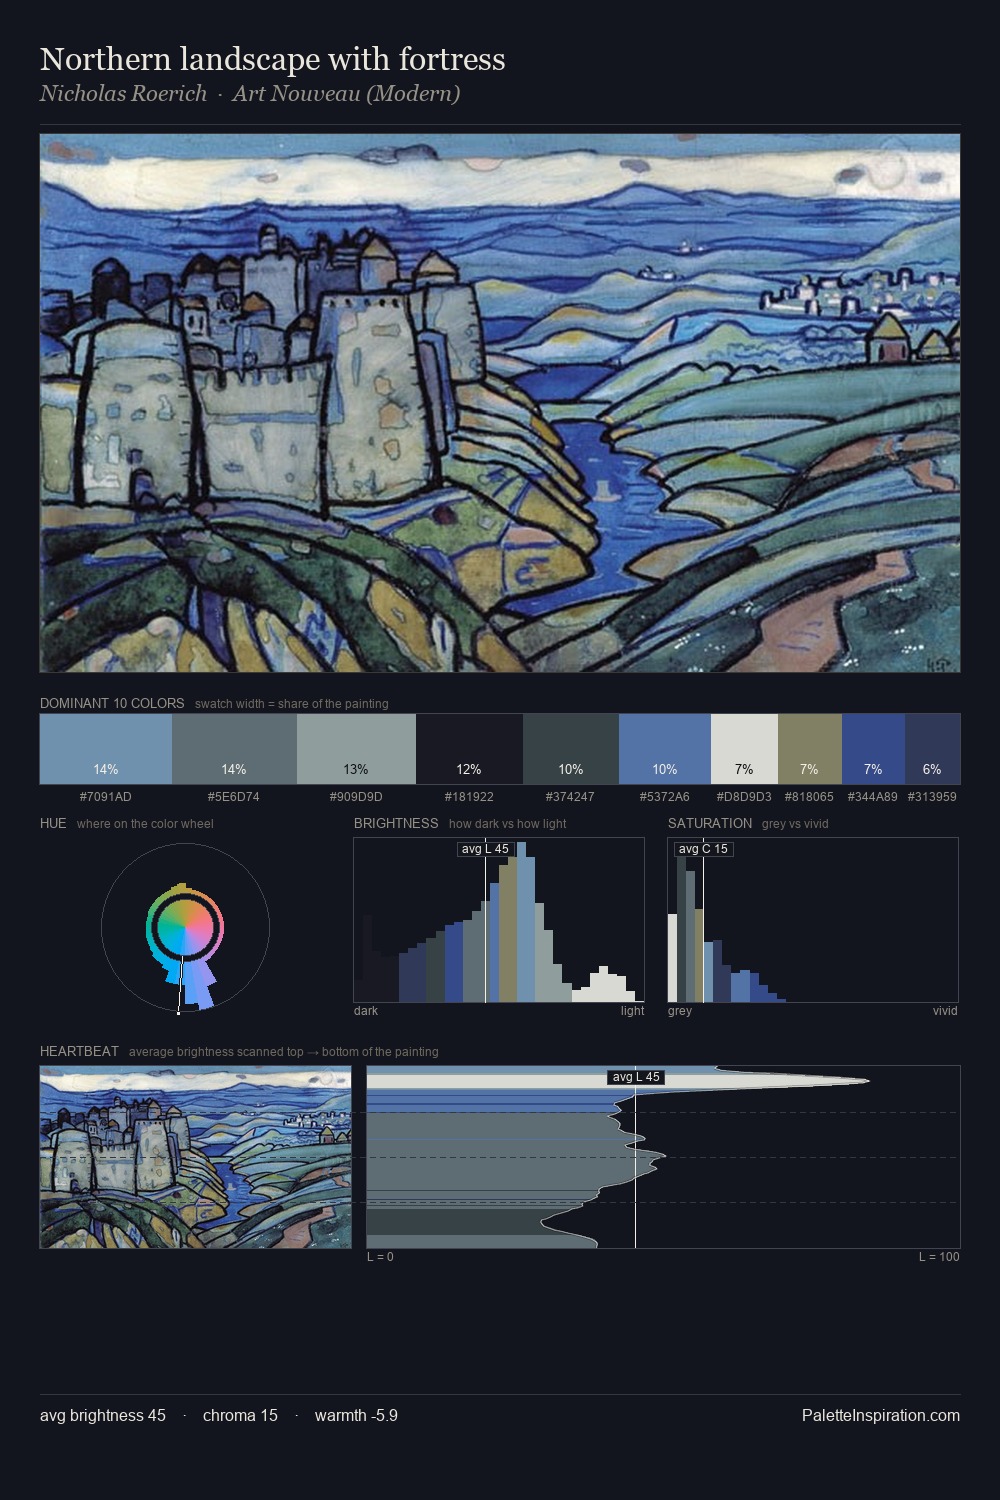Select the #181922 dark color swatch
The image size is (1000, 1500).
click(469, 748)
